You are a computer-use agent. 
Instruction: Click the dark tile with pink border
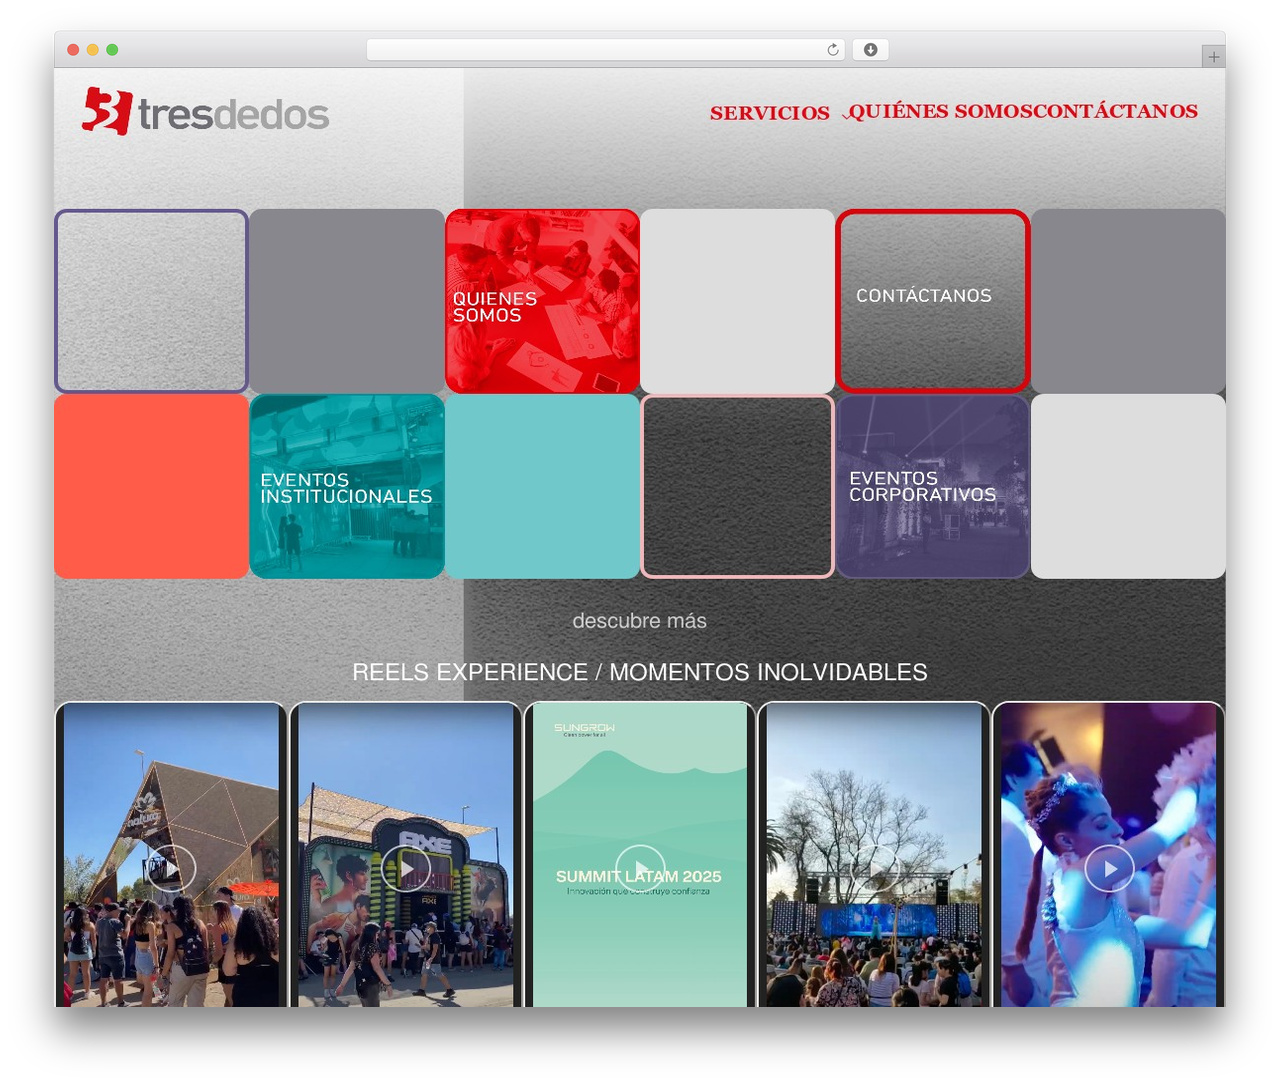pos(737,486)
